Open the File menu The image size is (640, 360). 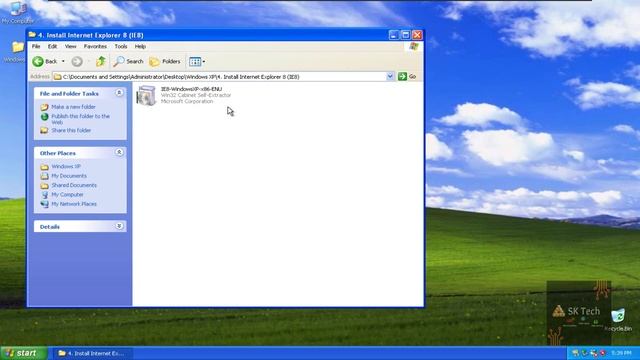point(36,47)
